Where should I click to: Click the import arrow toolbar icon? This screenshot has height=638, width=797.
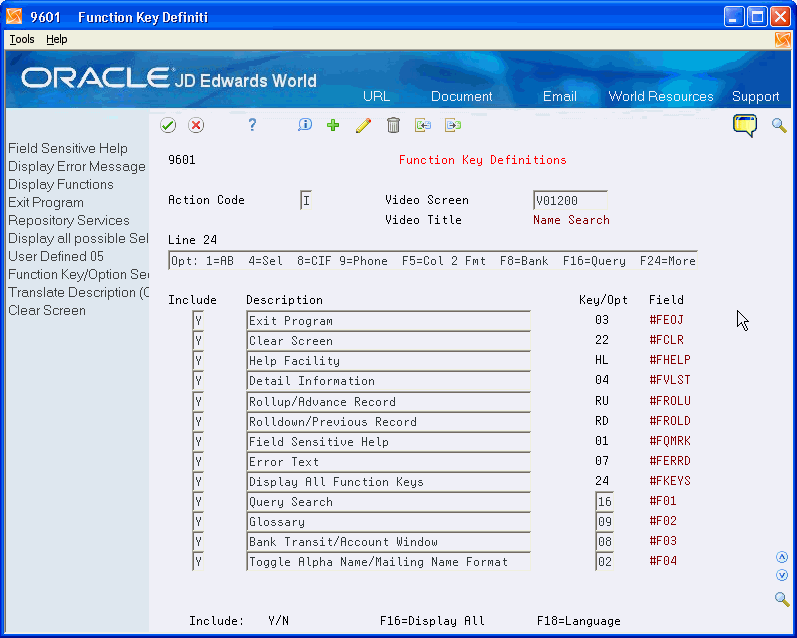pyautogui.click(x=422, y=125)
